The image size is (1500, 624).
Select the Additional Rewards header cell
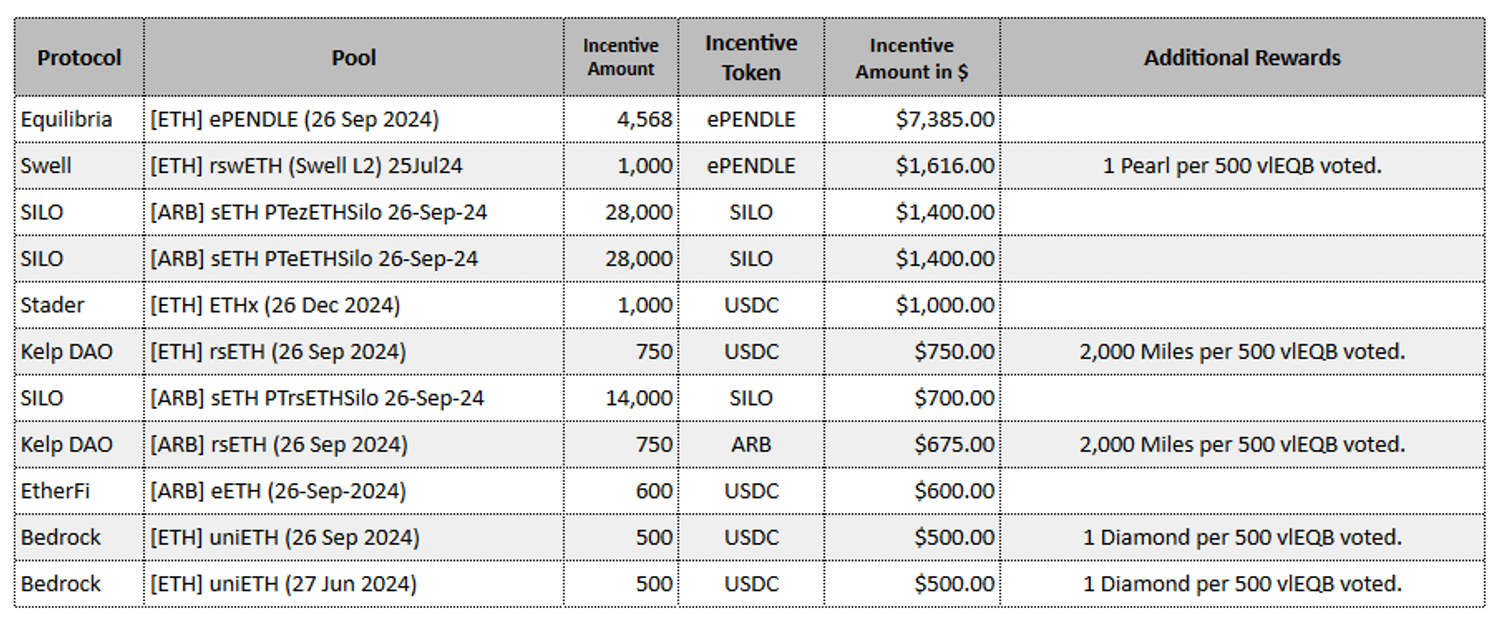1242,58
